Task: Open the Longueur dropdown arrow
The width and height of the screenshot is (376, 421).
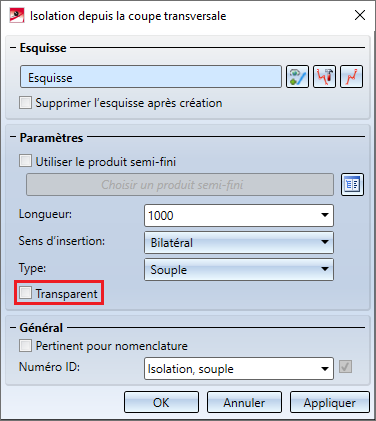Action: (325, 215)
